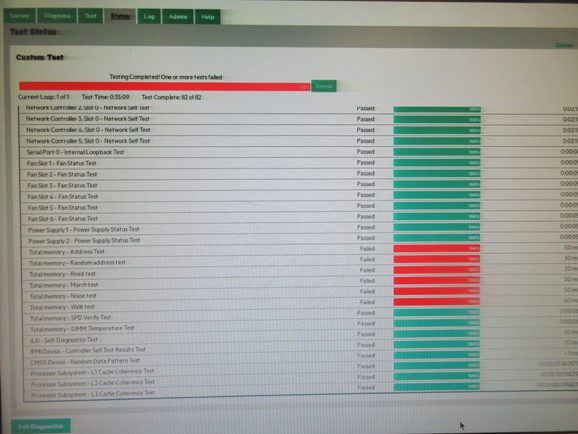Click the red progress bar for Noise test
This screenshot has width=578, height=434.
pos(437,291)
